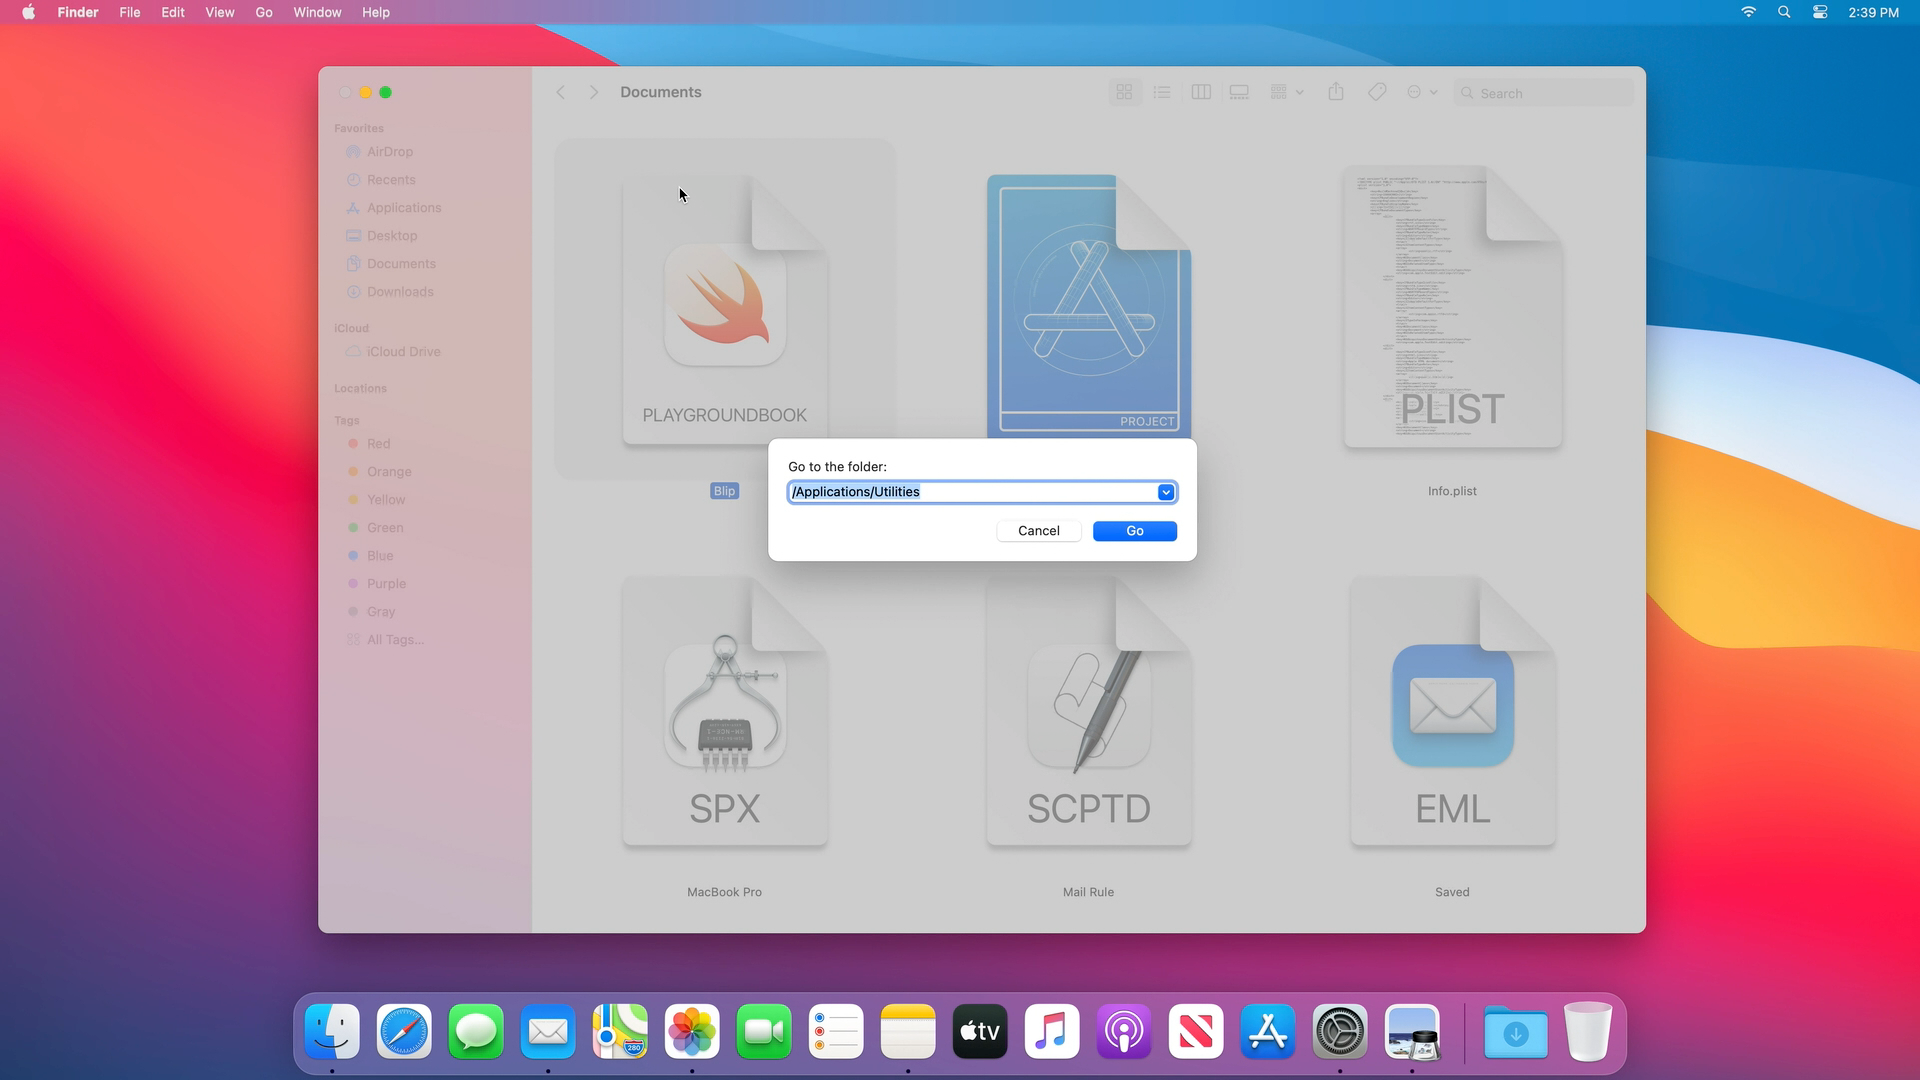Go forward in Finder window
This screenshot has width=1920, height=1080.
[594, 92]
